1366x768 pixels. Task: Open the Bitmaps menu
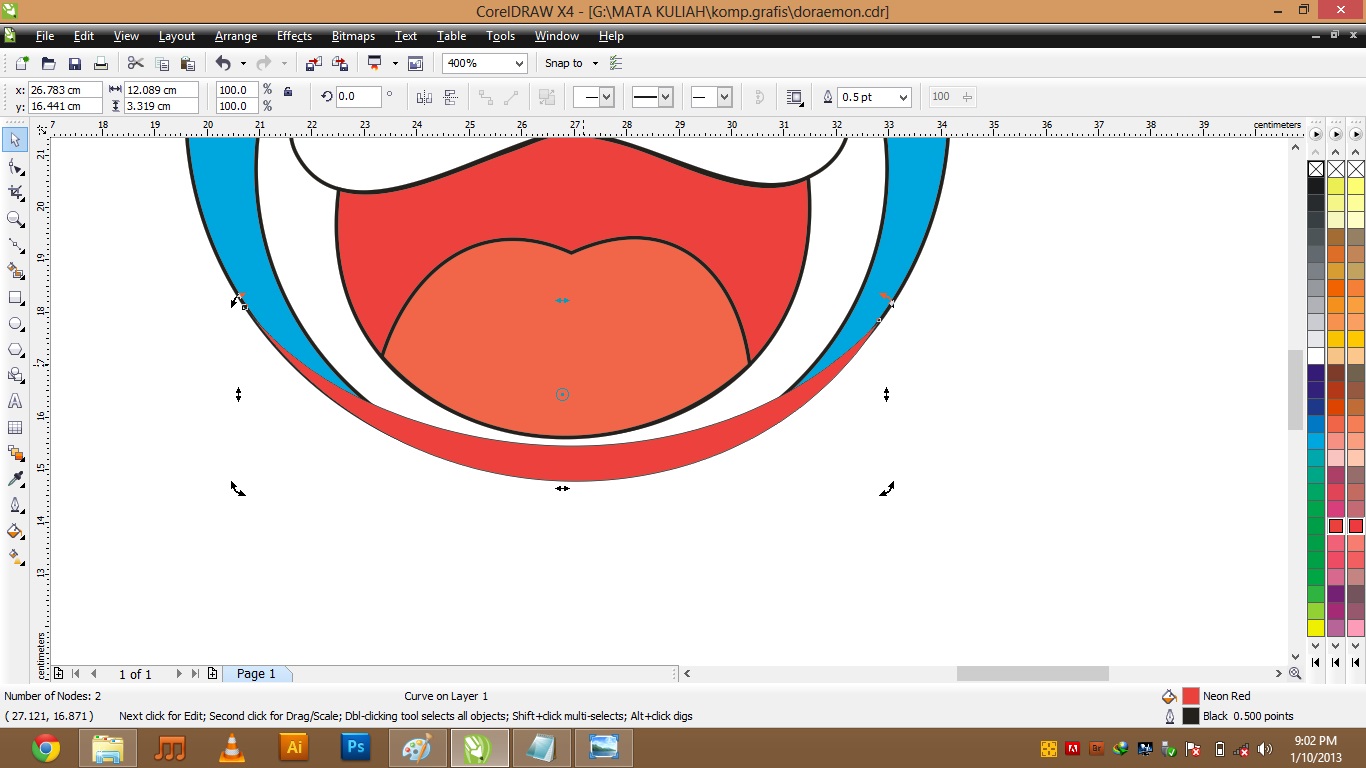point(353,36)
